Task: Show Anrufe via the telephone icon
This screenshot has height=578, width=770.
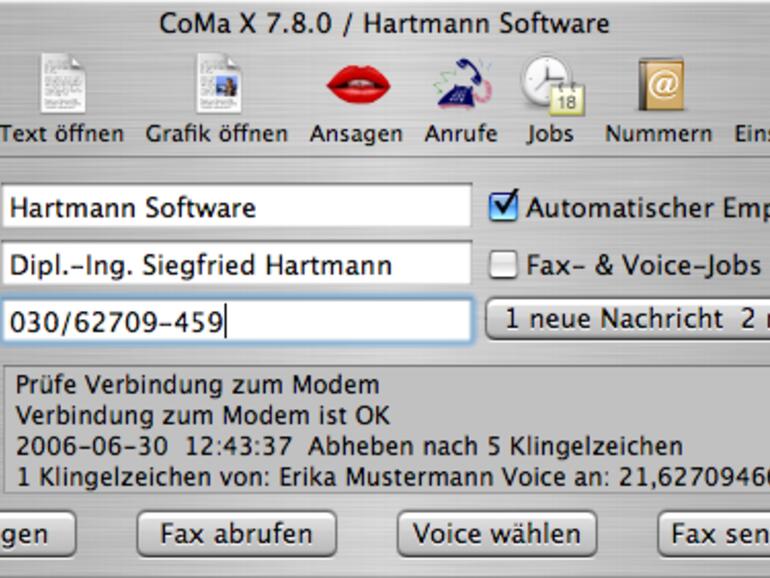Action: click(463, 83)
